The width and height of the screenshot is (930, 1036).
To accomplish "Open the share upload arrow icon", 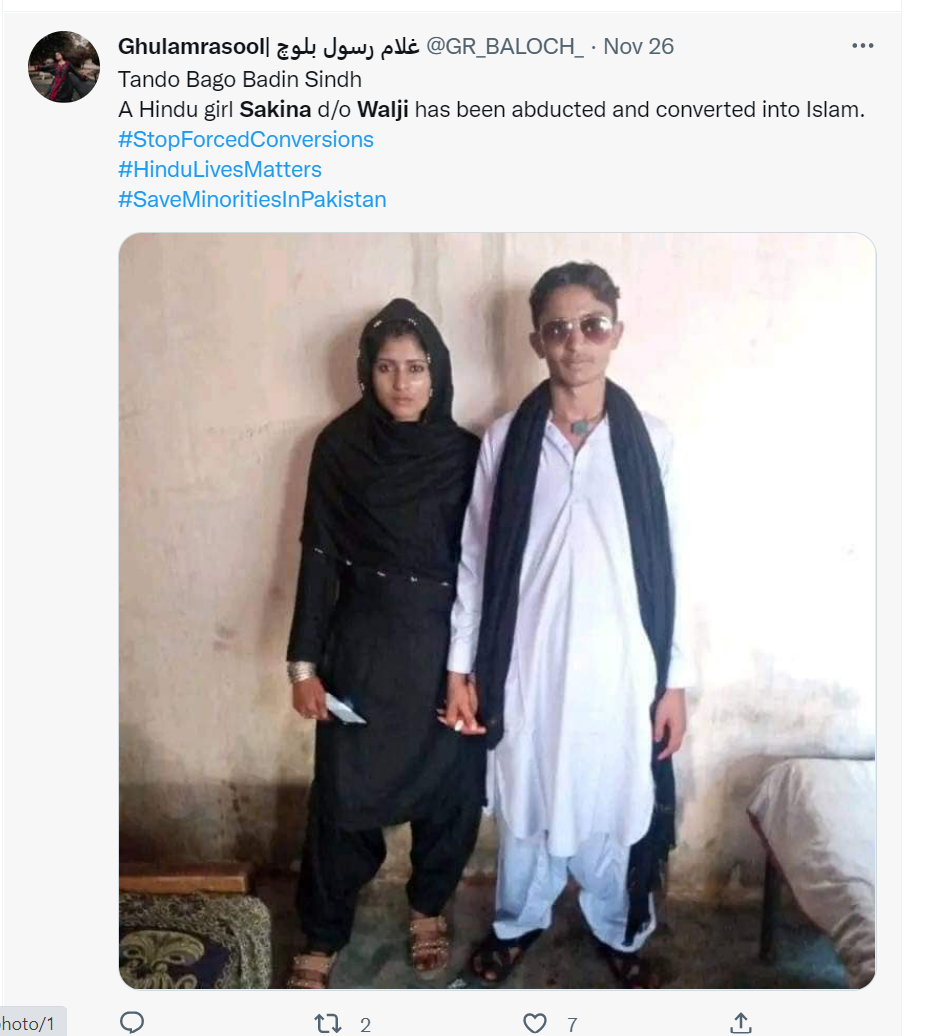I will 741,1022.
